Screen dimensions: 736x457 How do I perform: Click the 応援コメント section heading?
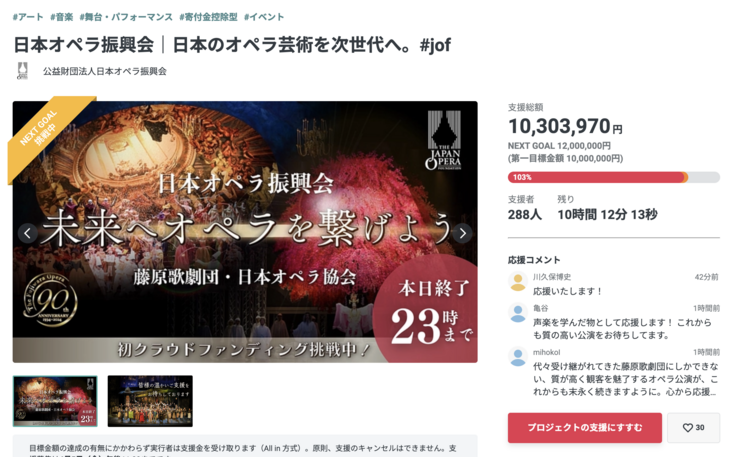[534, 260]
